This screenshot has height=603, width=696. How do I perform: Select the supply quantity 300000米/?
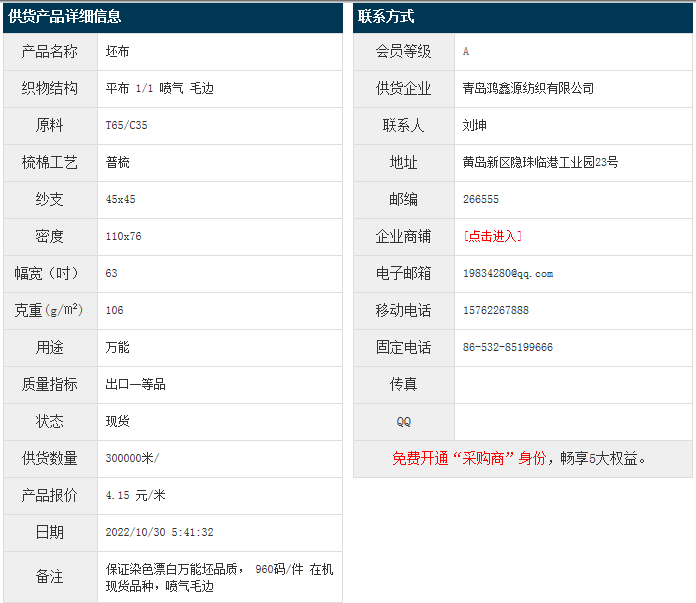coord(132,458)
